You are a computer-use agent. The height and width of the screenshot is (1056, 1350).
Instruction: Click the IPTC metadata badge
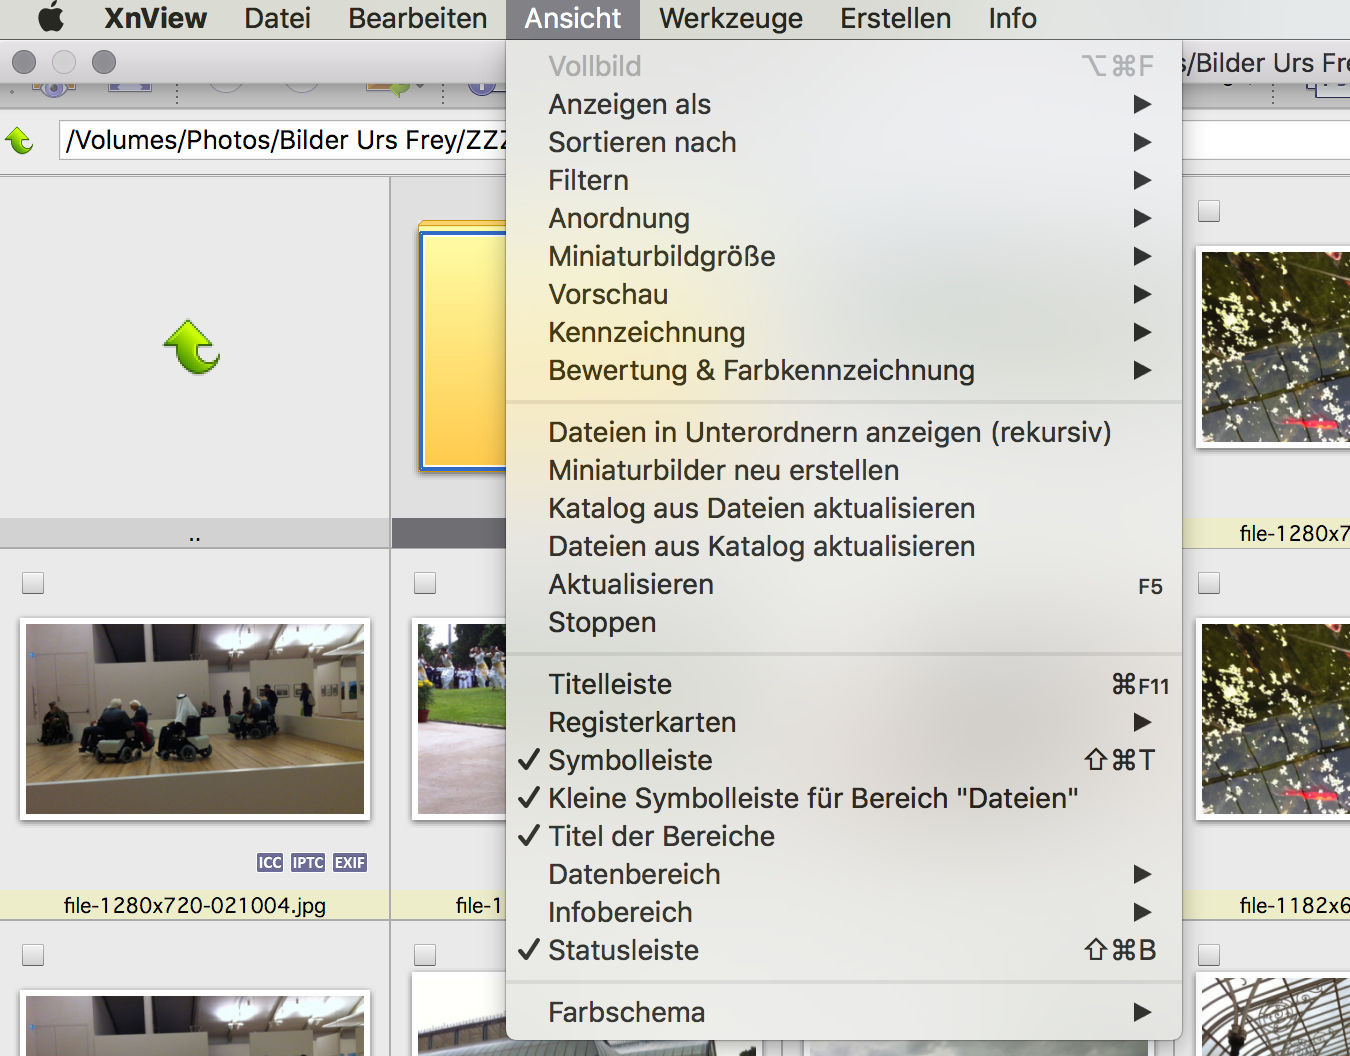(308, 862)
